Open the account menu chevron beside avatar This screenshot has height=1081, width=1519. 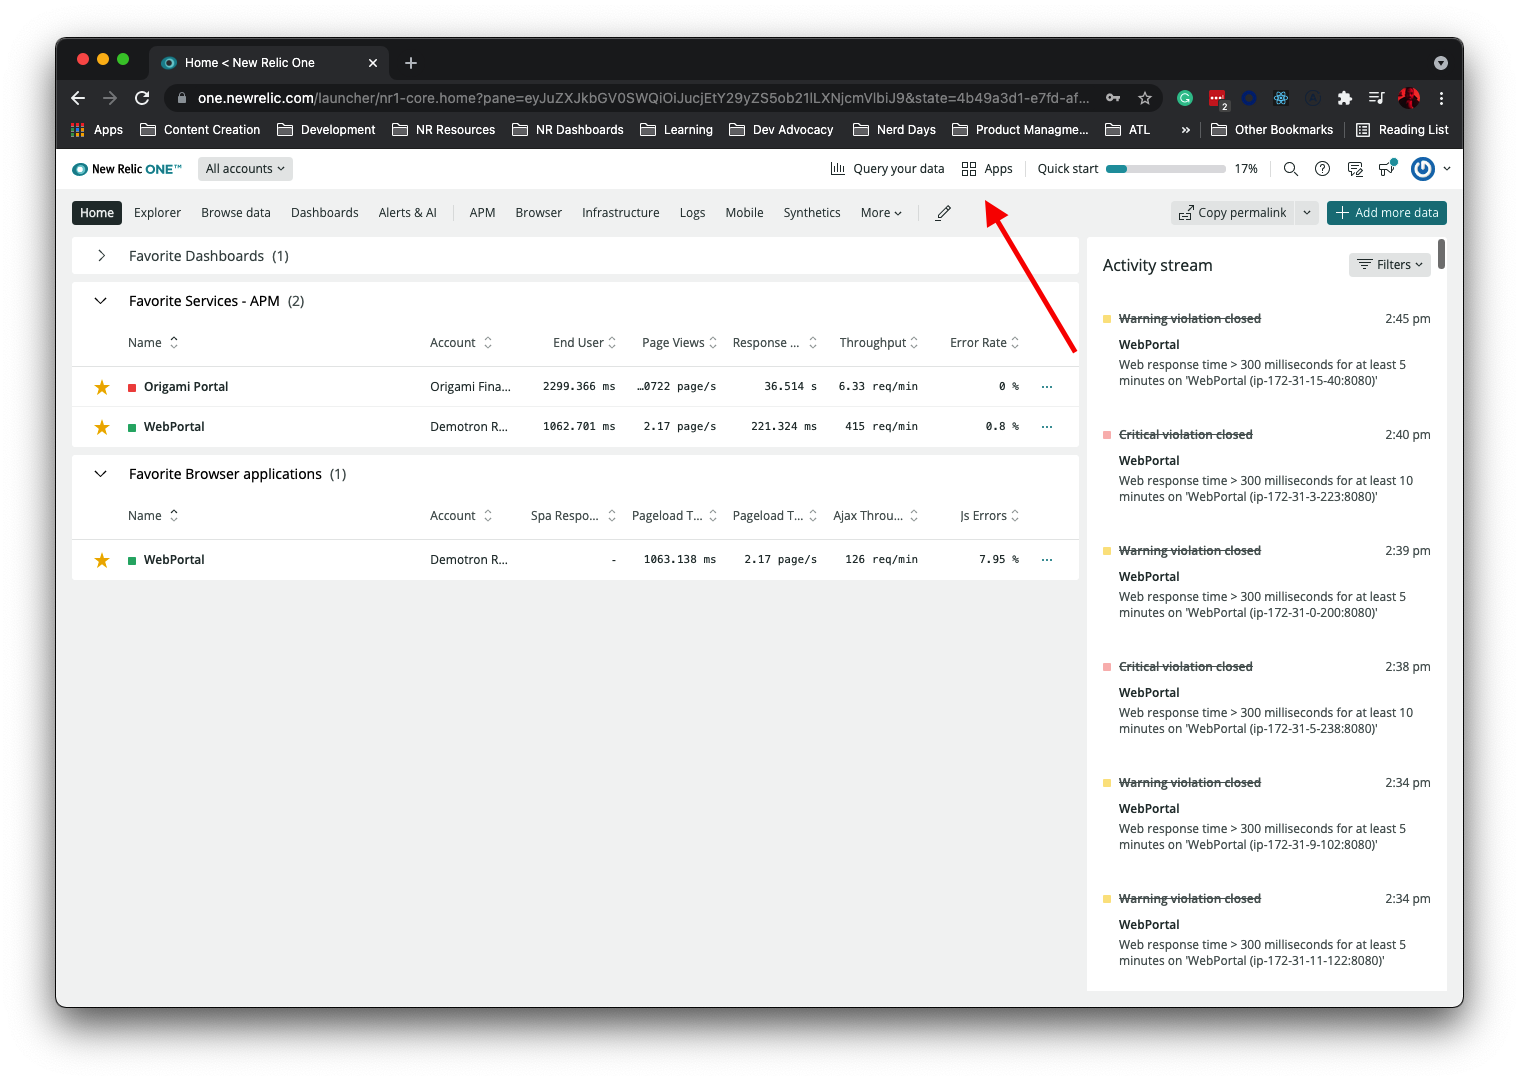[1447, 169]
